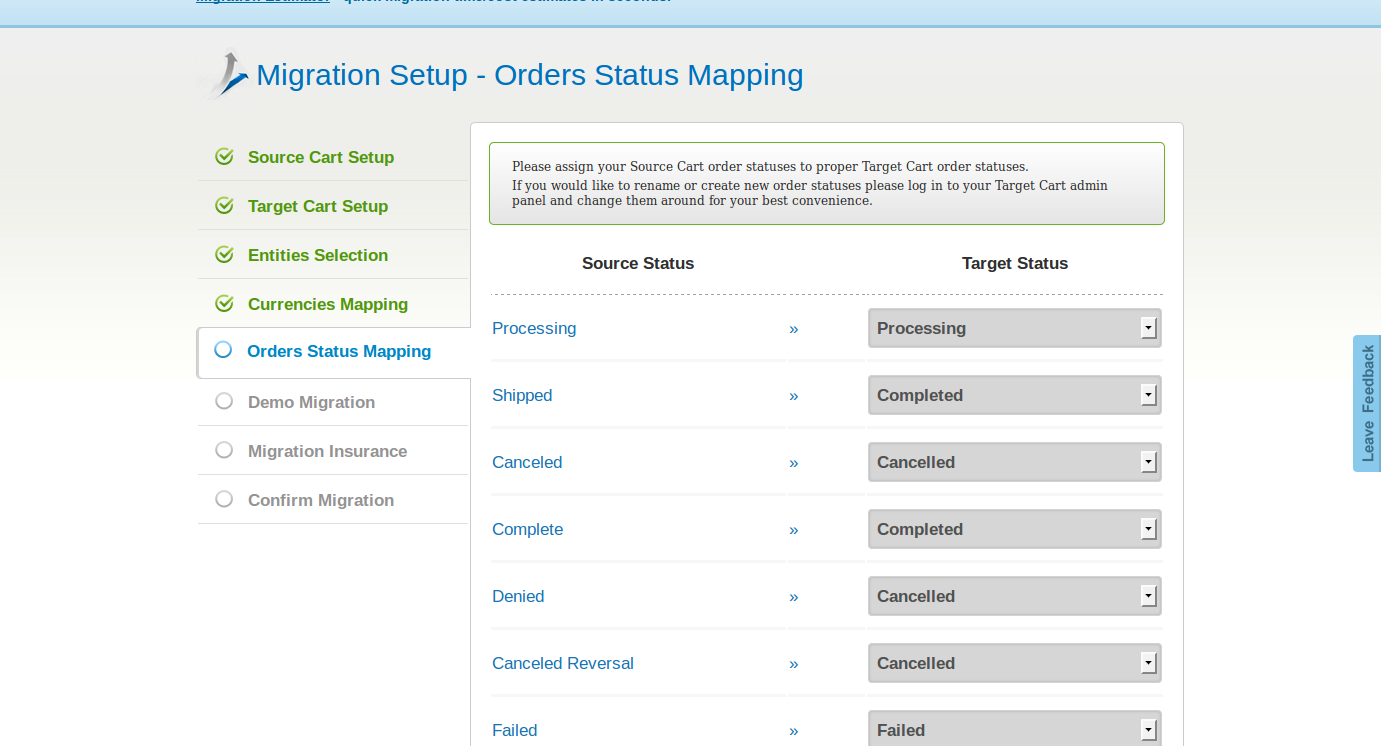
Task: Click the blue circle beside Orders Status Mapping
Action: coord(223,350)
